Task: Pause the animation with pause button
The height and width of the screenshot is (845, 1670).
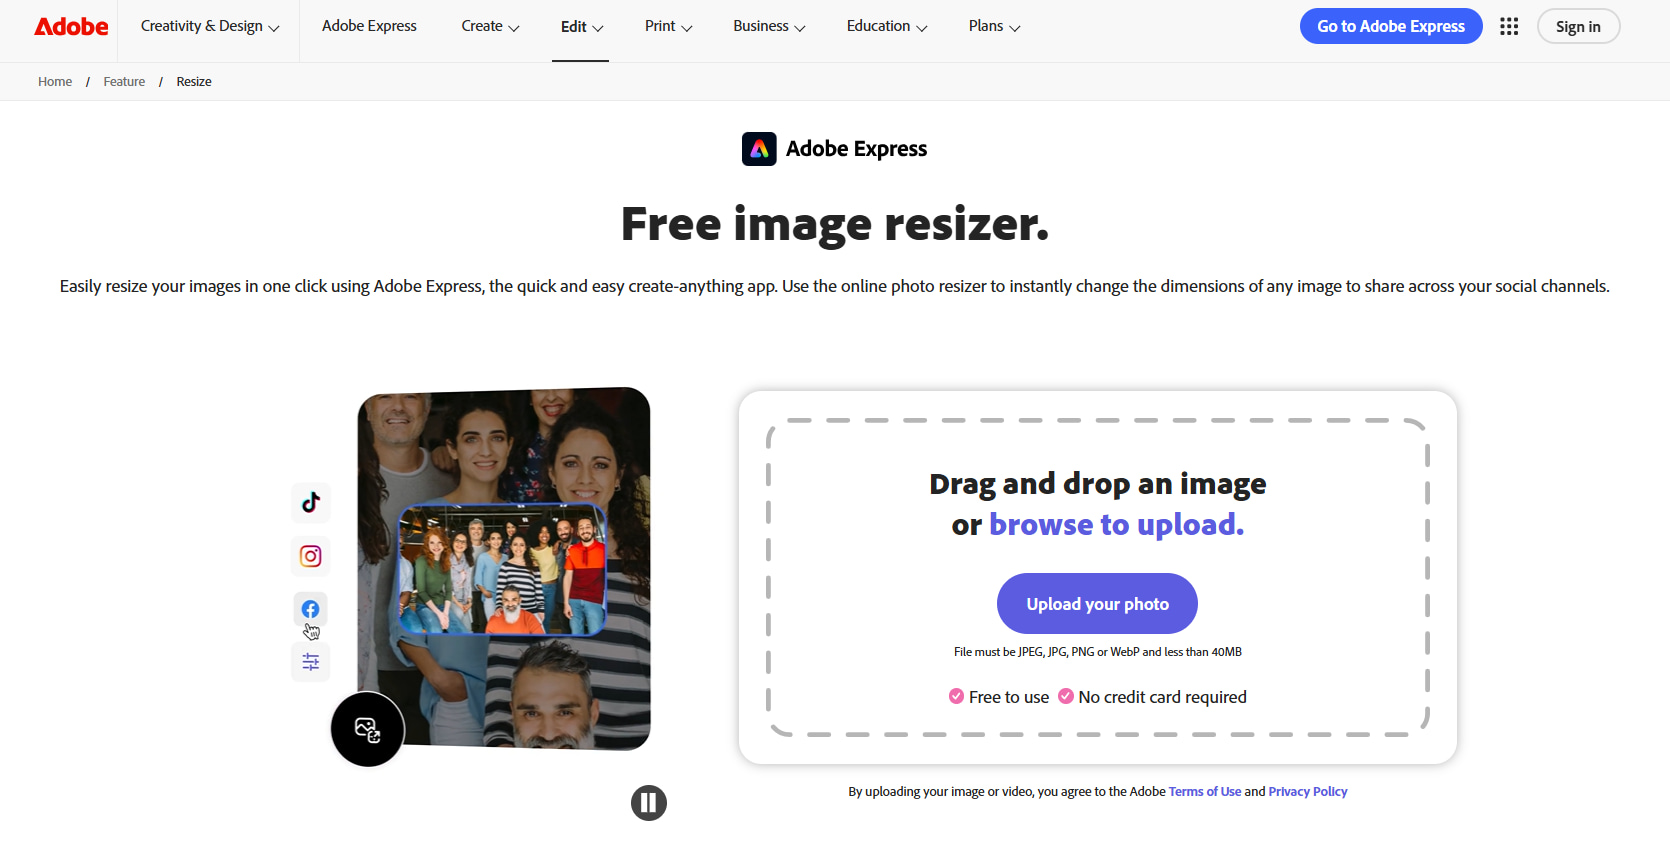Action: [x=649, y=802]
